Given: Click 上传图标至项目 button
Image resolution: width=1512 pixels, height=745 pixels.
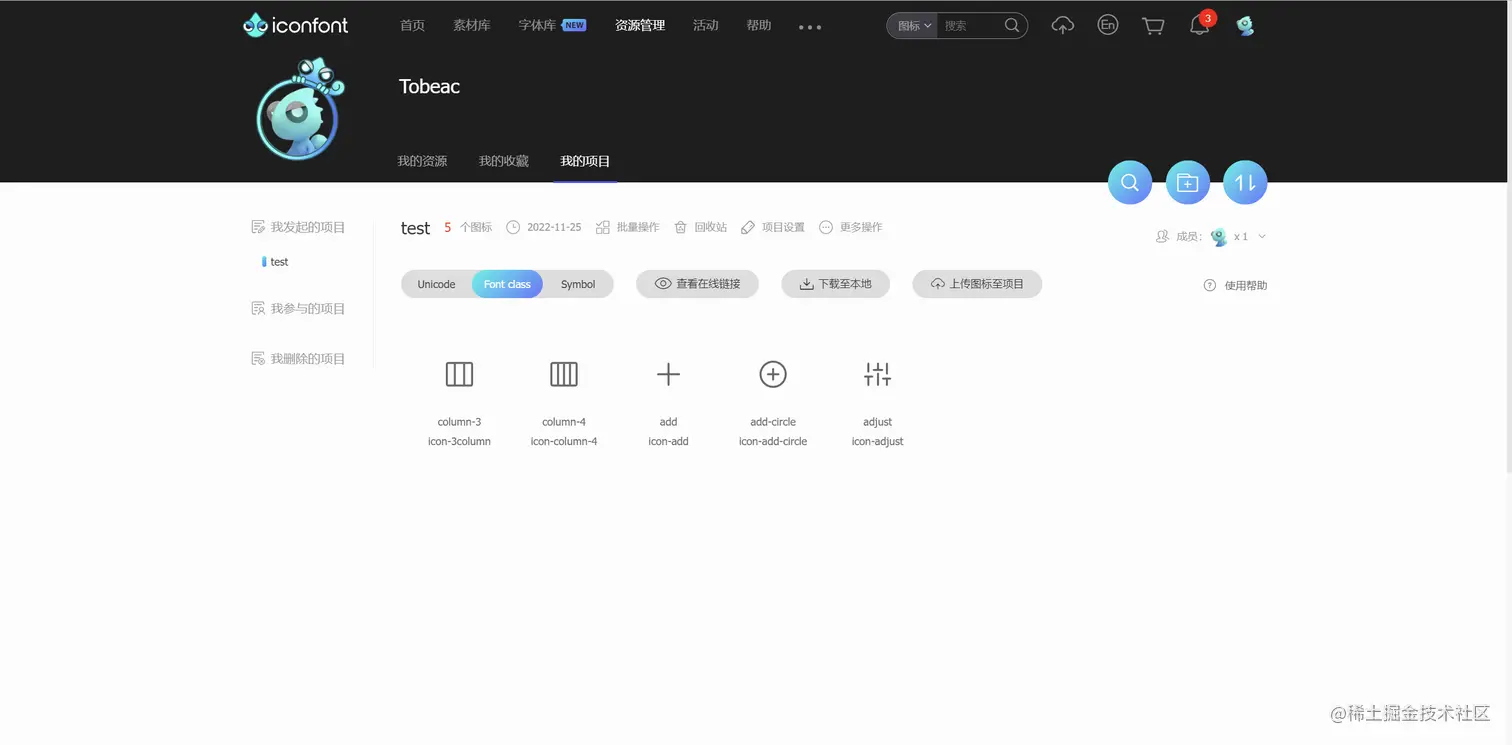Looking at the screenshot, I should pos(977,284).
